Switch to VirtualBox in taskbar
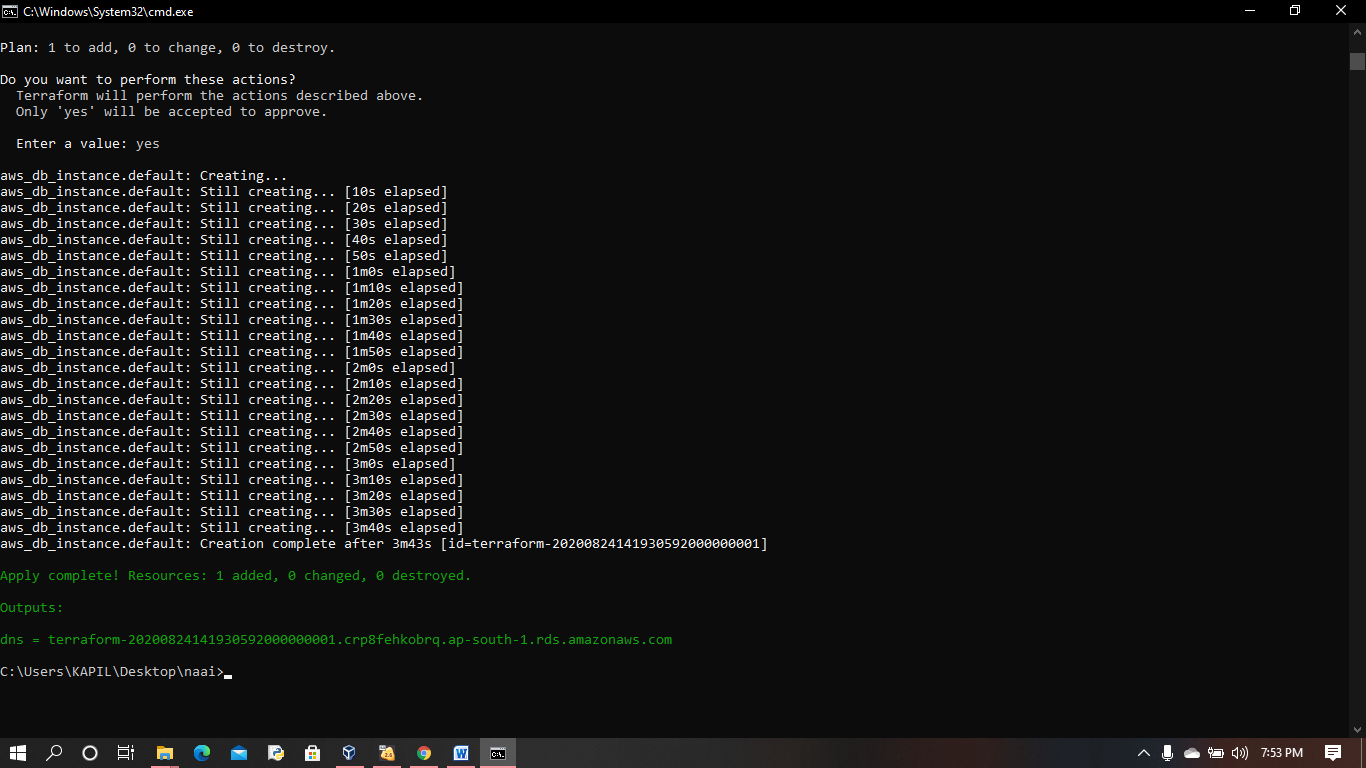Viewport: 1366px width, 768px height. click(x=349, y=753)
